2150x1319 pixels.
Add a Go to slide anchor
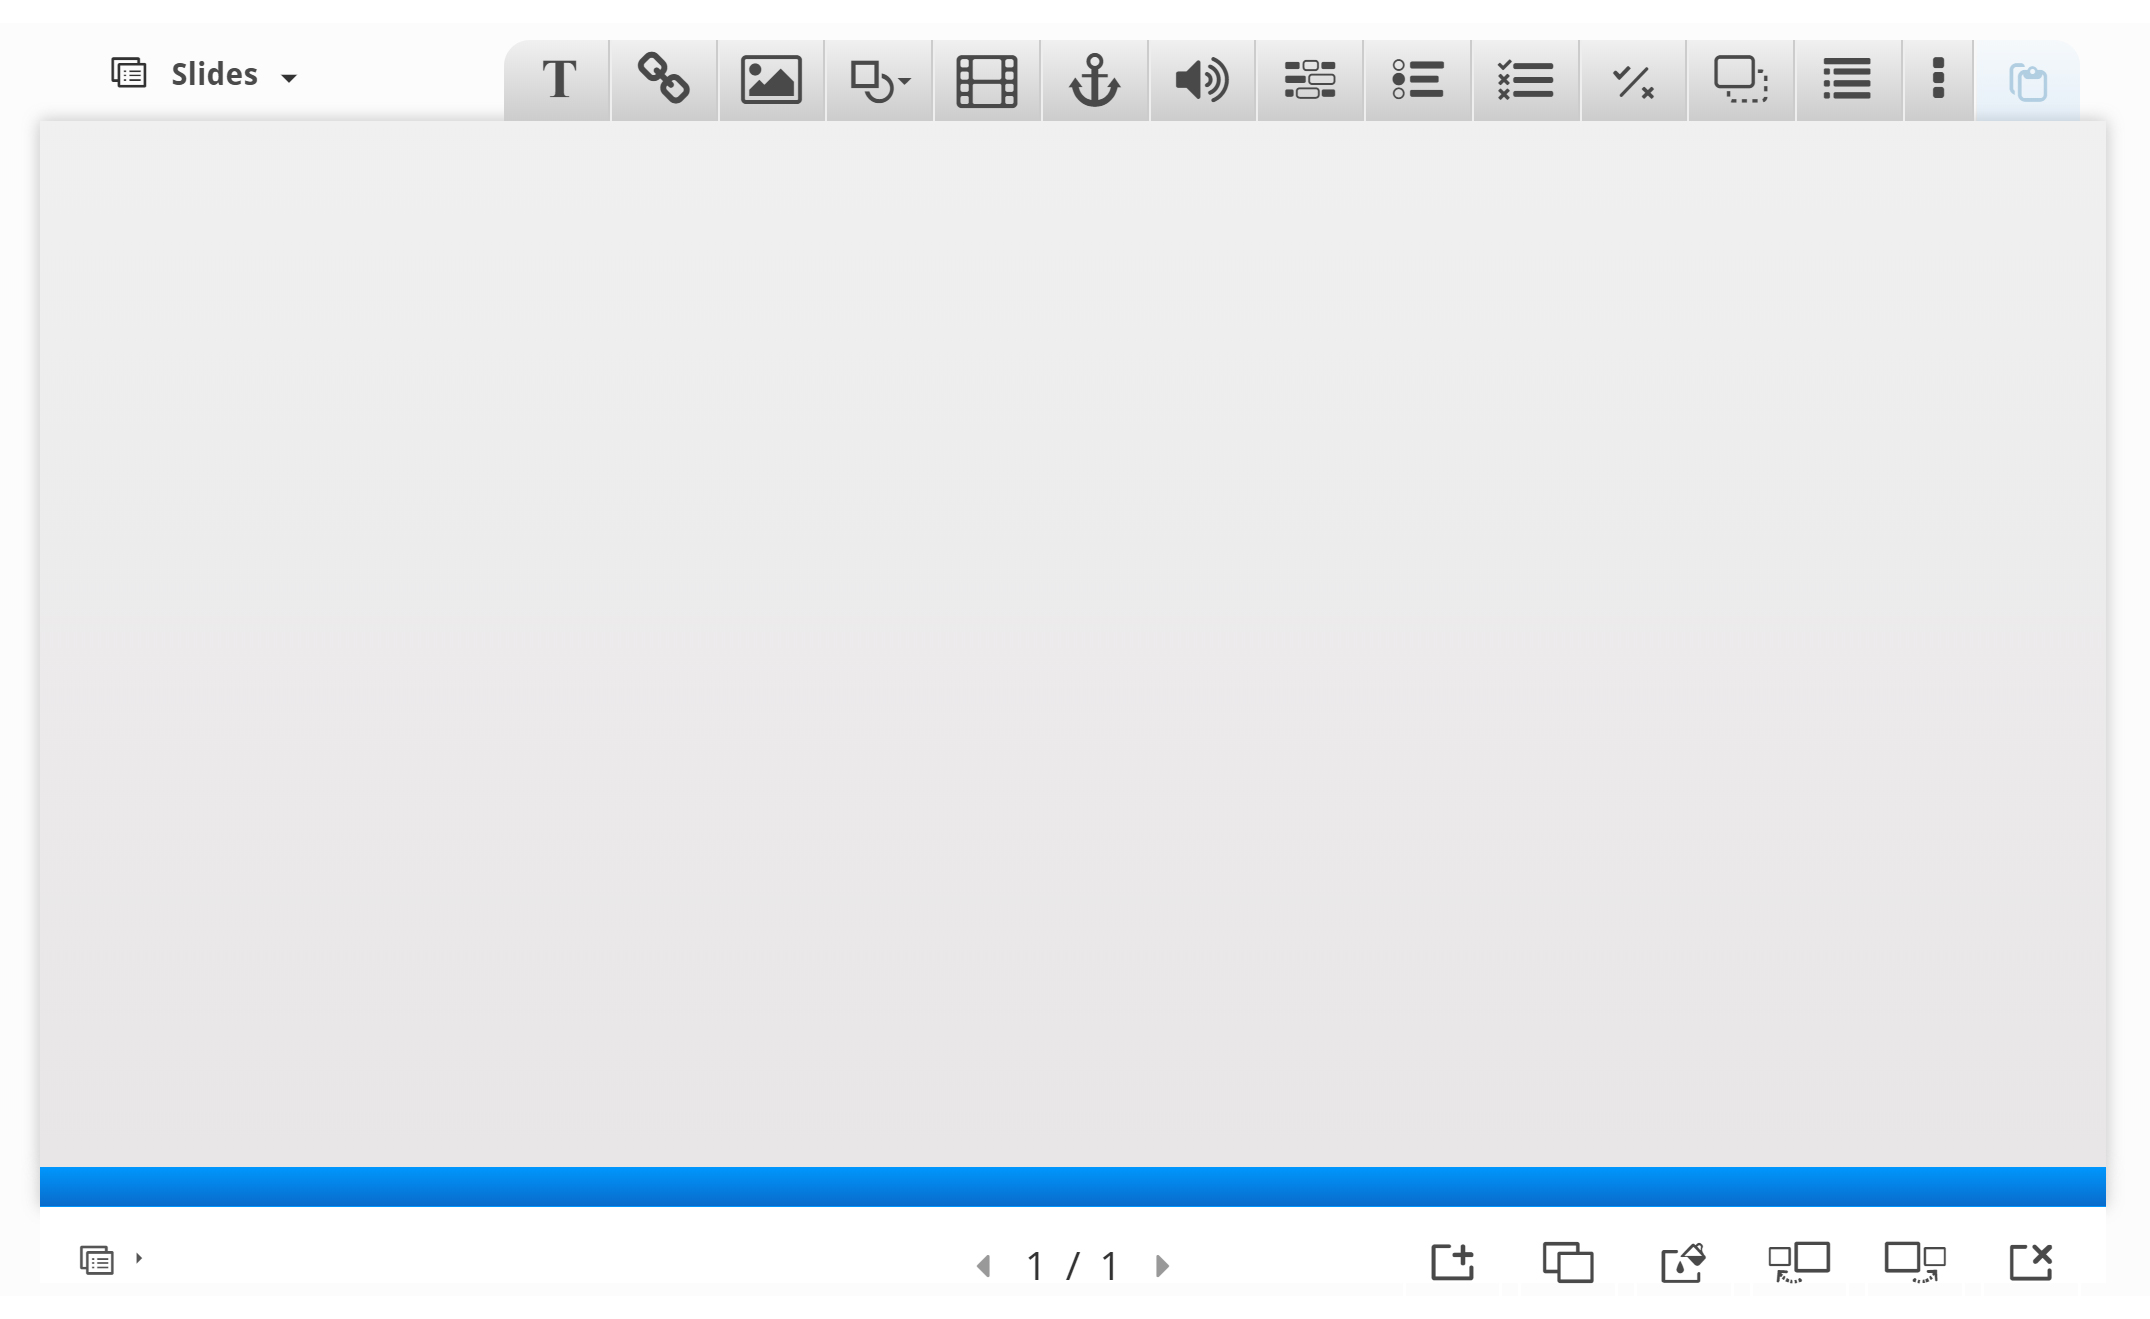pos(1094,80)
